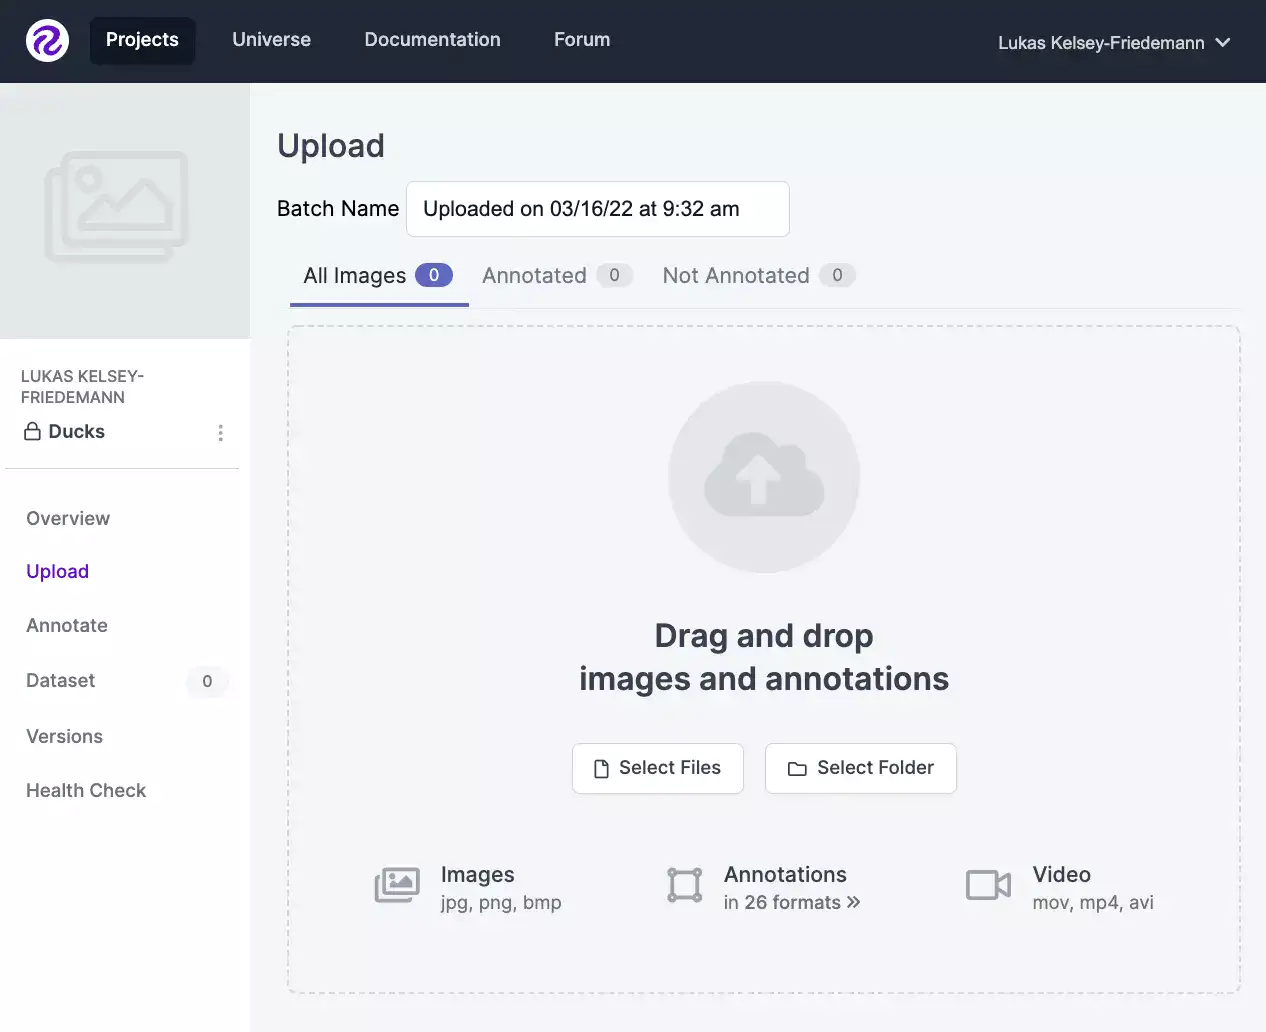Image resolution: width=1266 pixels, height=1032 pixels.
Task: Click the lock icon beside Ducks
Action: 33,432
